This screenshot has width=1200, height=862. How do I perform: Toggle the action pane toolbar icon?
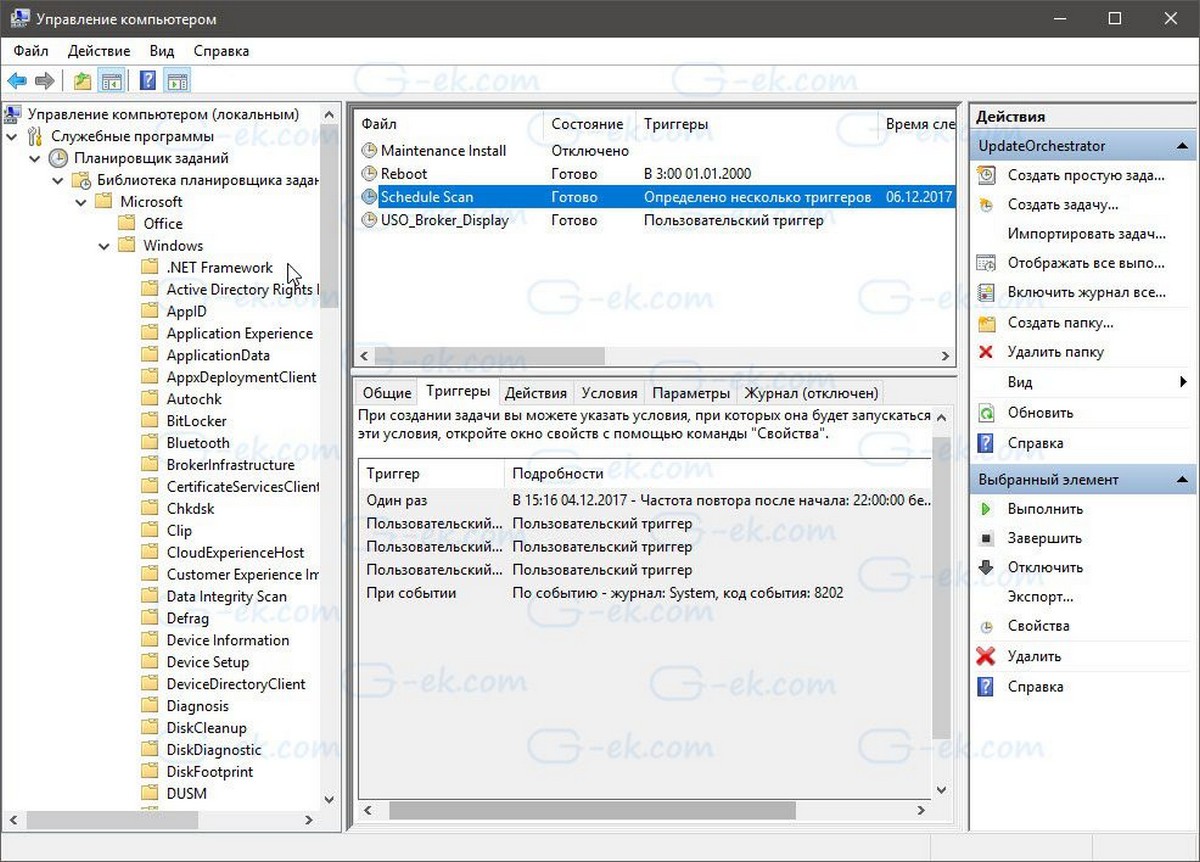(x=178, y=81)
